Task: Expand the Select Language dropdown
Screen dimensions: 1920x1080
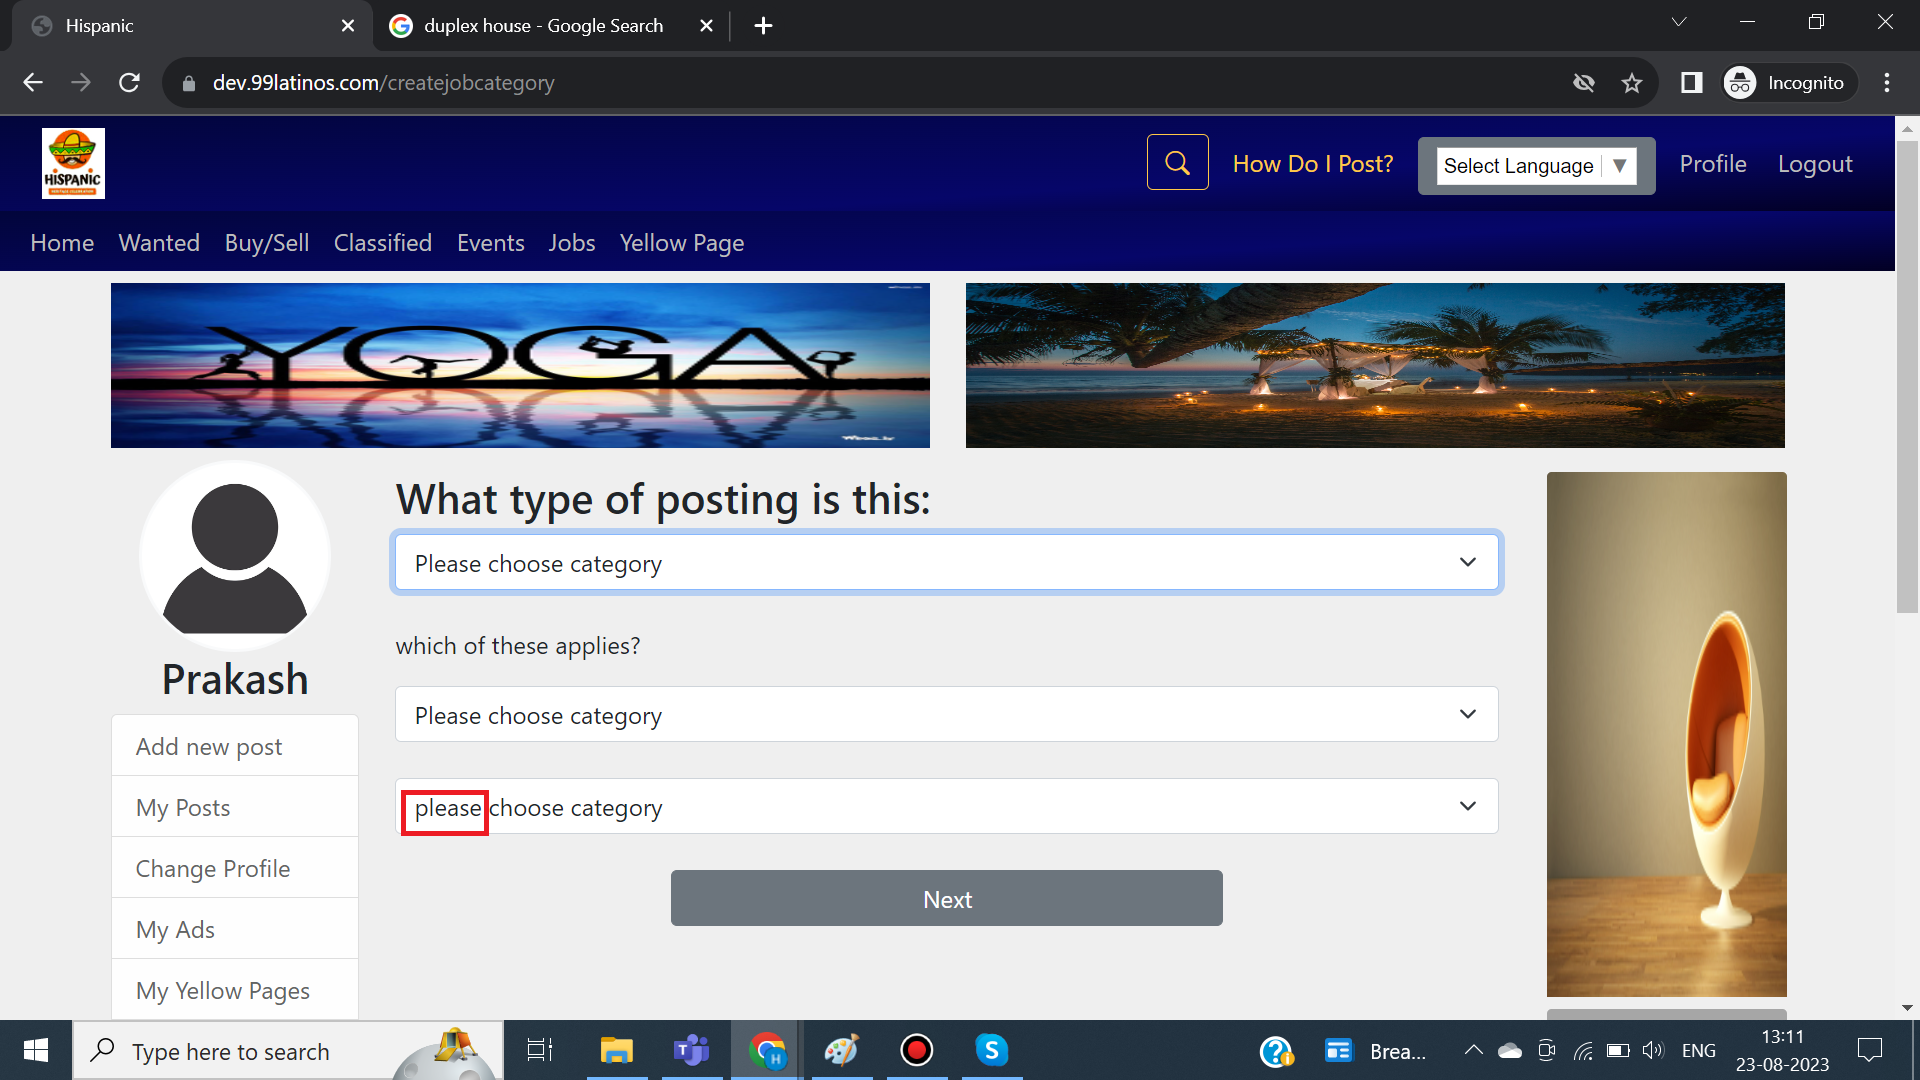Action: coord(1536,166)
